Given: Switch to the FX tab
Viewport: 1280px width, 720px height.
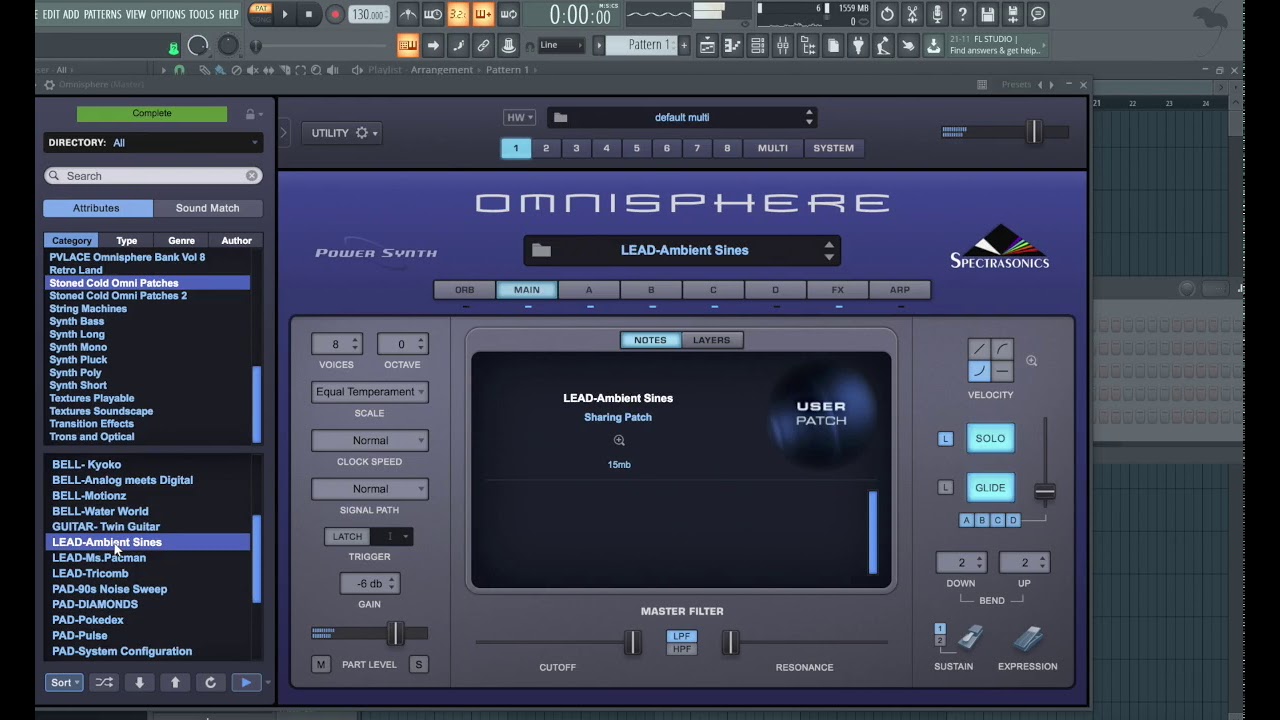Looking at the screenshot, I should (838, 290).
